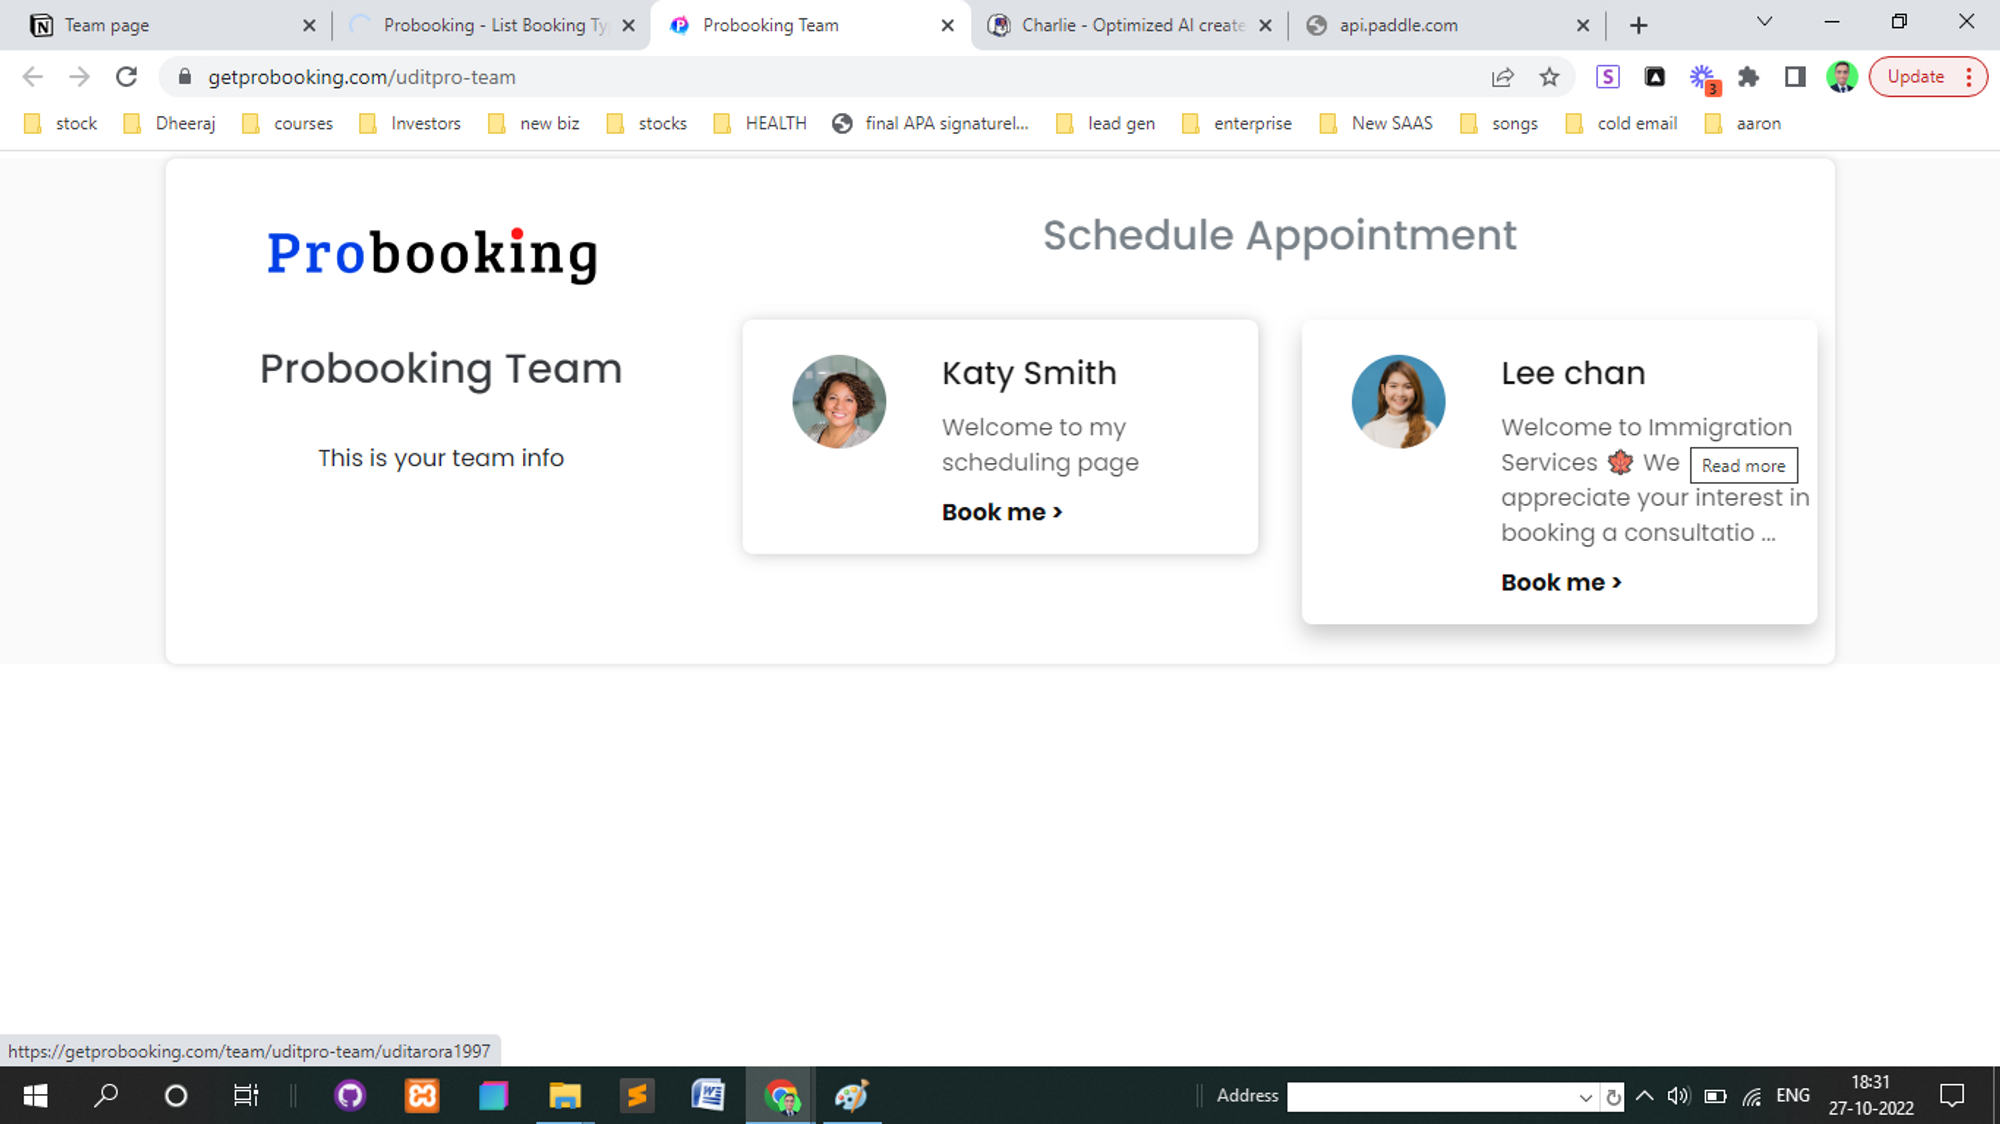Screen dimensions: 2000x1124
Task: Book Katy Smith via Book me
Action: (1002, 512)
